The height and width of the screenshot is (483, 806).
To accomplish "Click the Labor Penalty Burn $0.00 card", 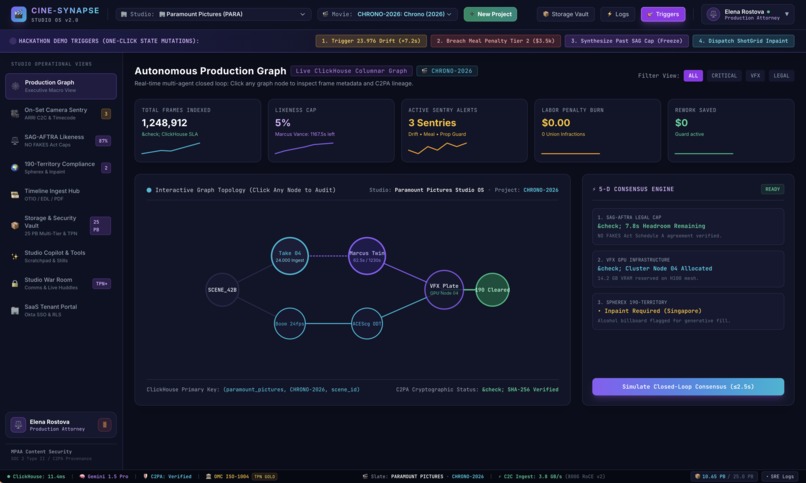I will tap(598, 131).
